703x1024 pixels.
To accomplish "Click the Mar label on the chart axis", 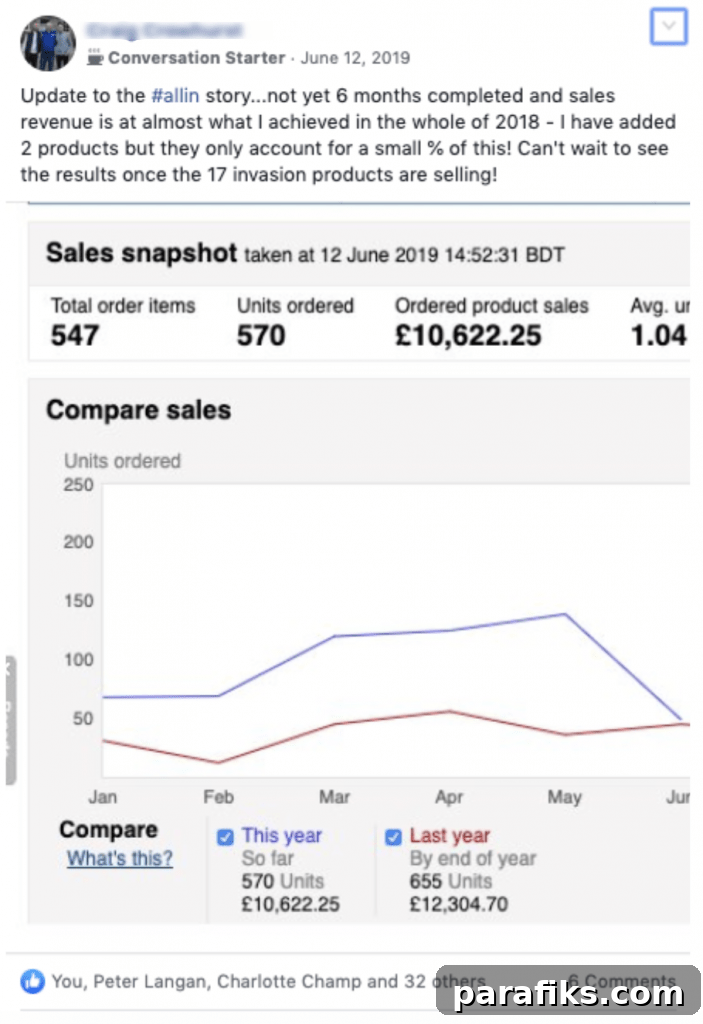I will pos(334,797).
